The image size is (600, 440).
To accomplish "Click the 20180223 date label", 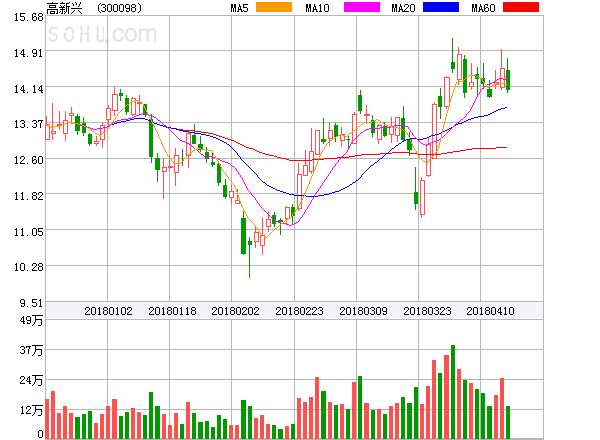I will [x=299, y=311].
